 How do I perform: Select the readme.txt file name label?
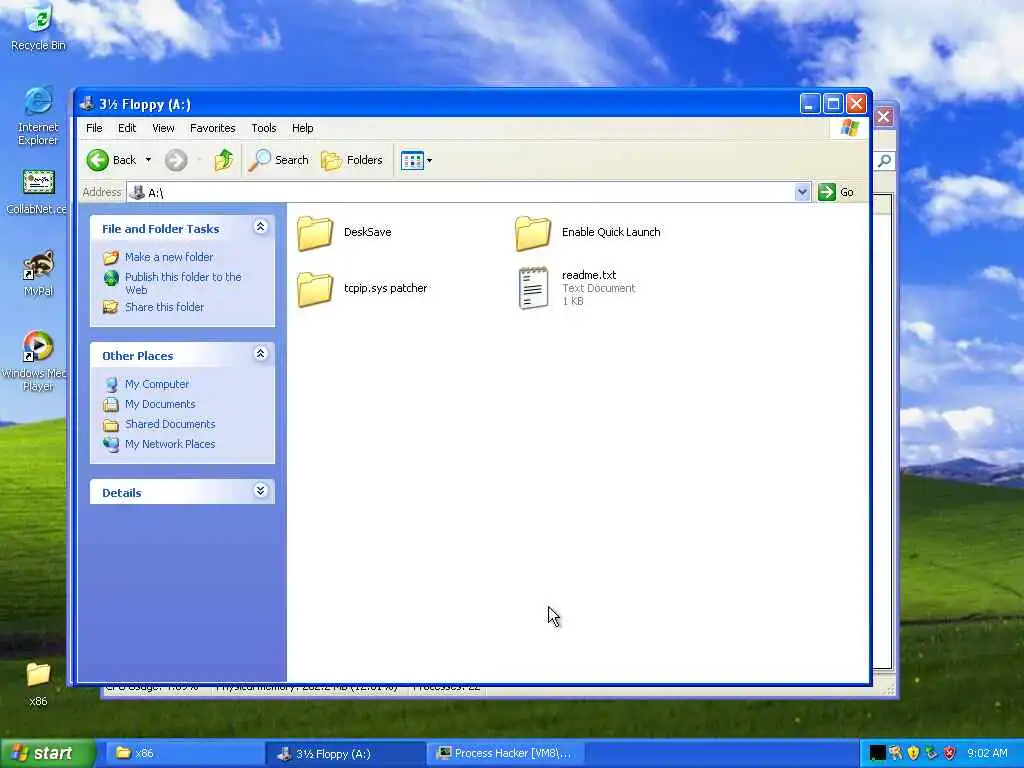[x=588, y=275]
